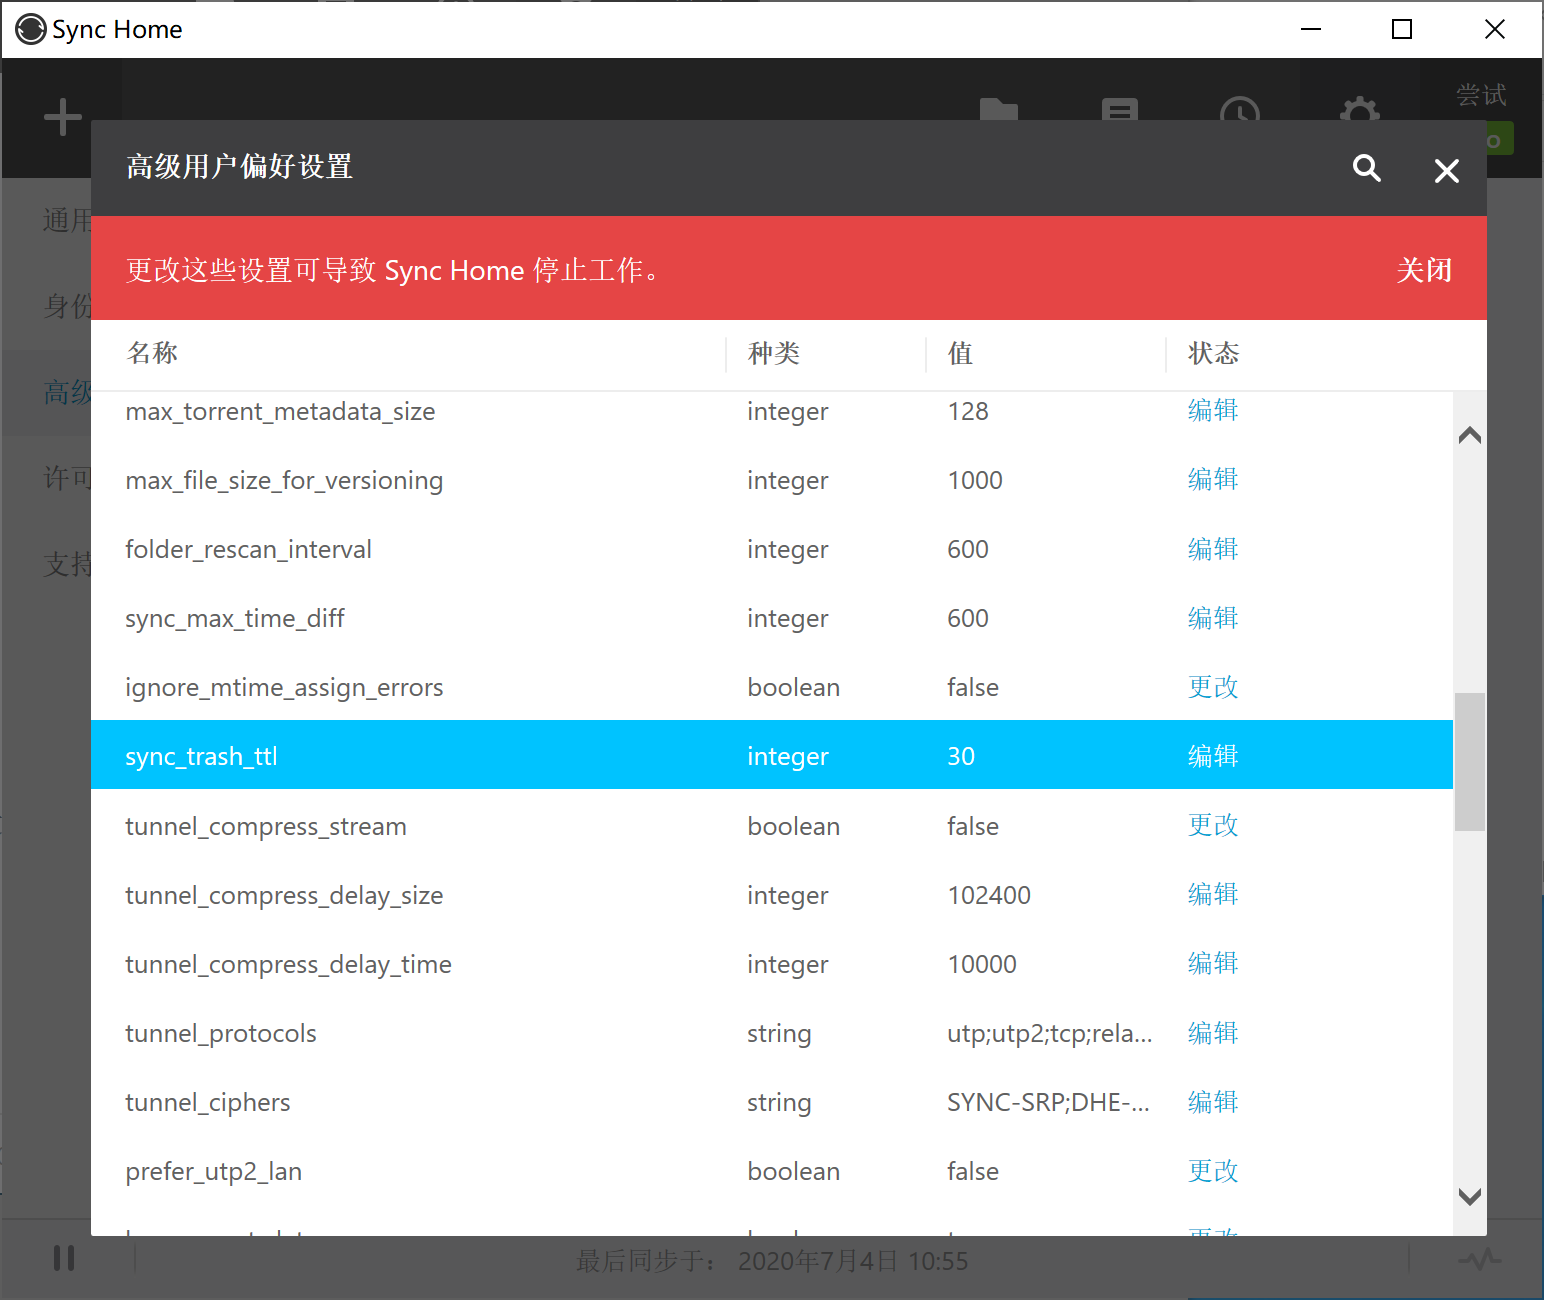Click the activity graph icon in status bar
This screenshot has width=1544, height=1300.
pyautogui.click(x=1479, y=1258)
